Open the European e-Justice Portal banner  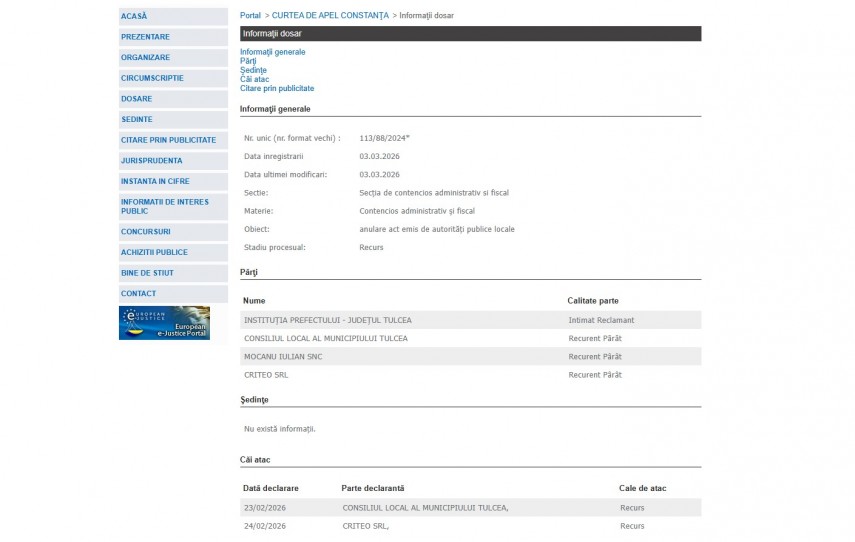(164, 323)
